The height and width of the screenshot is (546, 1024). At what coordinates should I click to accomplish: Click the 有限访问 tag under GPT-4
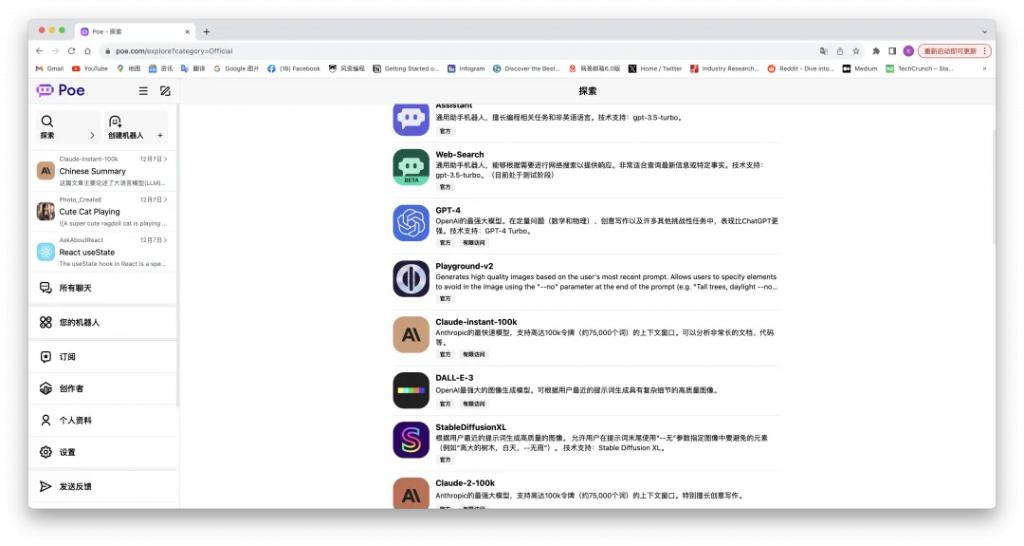473,242
